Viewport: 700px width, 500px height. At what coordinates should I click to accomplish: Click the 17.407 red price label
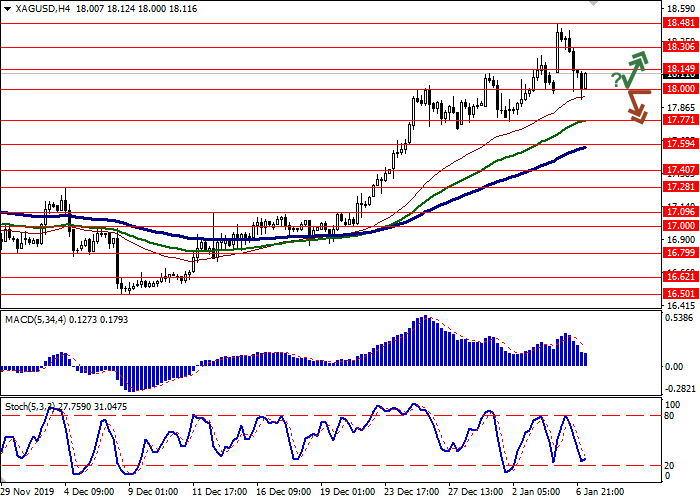[x=679, y=170]
